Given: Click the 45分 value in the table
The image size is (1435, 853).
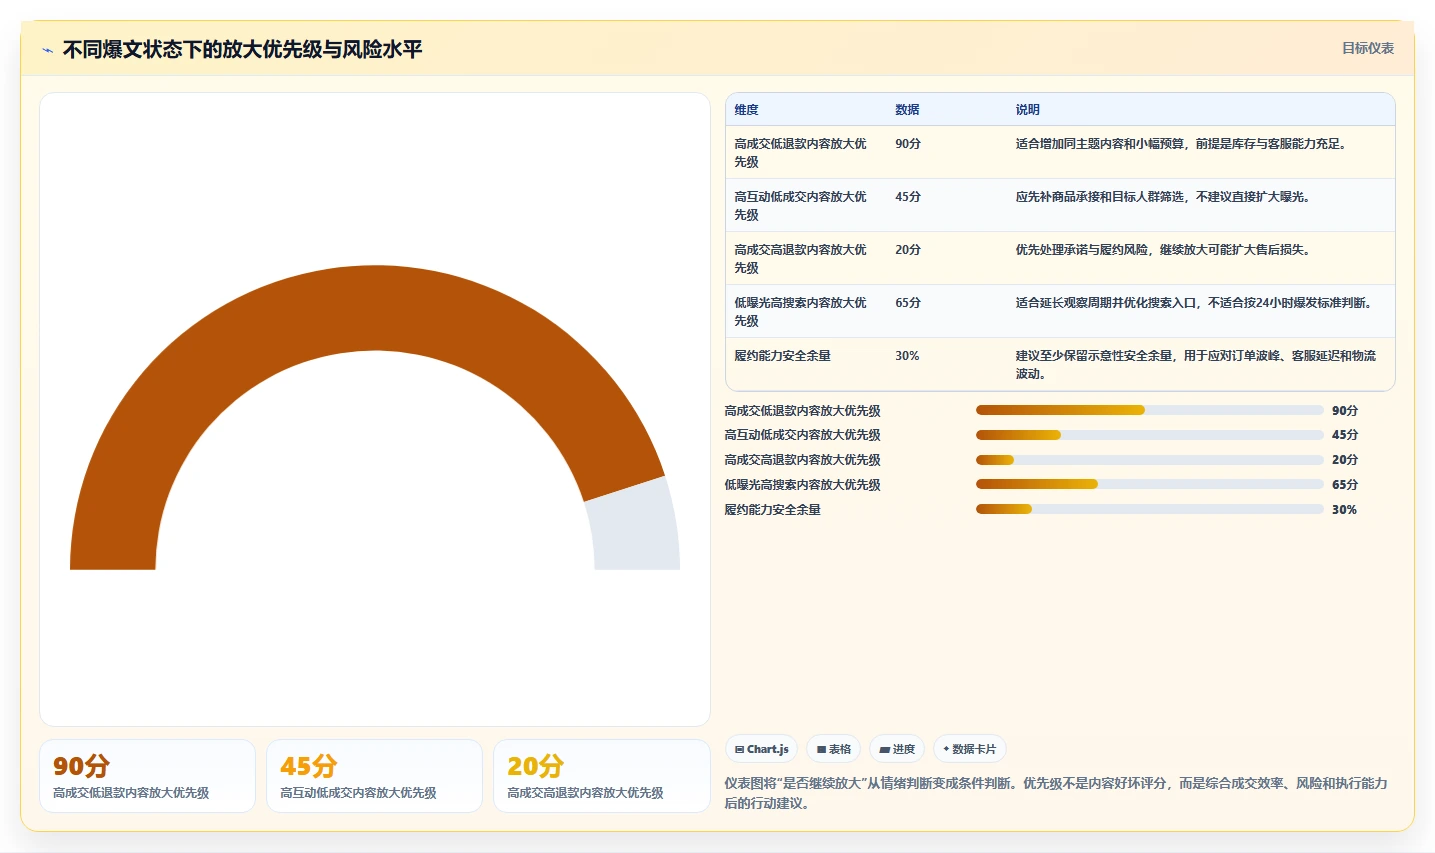Looking at the screenshot, I should pos(908,197).
